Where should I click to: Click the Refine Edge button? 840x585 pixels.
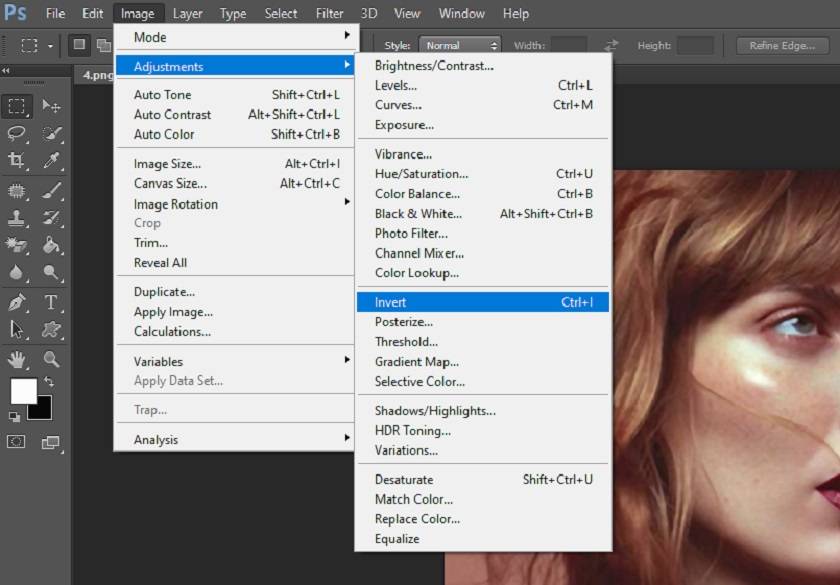click(783, 46)
